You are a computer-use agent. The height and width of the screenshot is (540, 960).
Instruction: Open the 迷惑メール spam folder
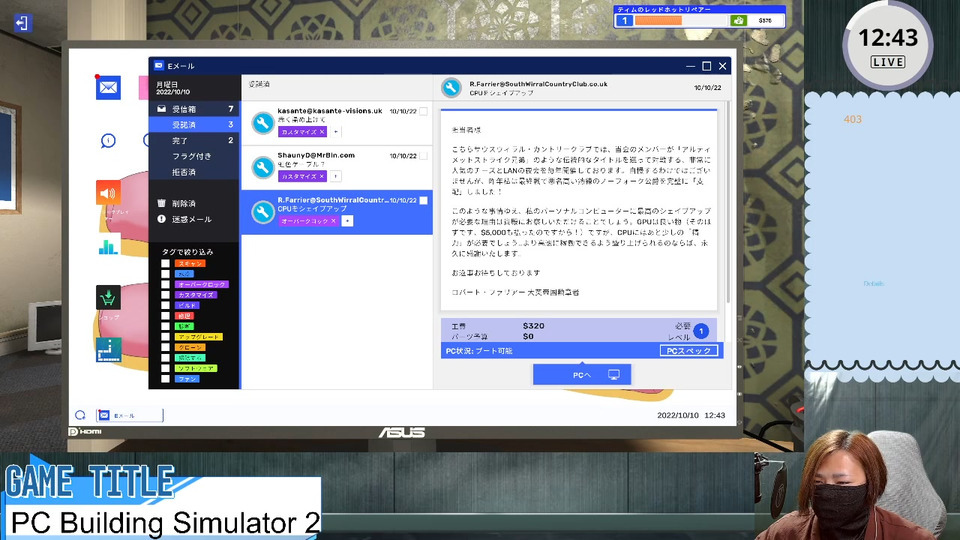click(x=194, y=219)
